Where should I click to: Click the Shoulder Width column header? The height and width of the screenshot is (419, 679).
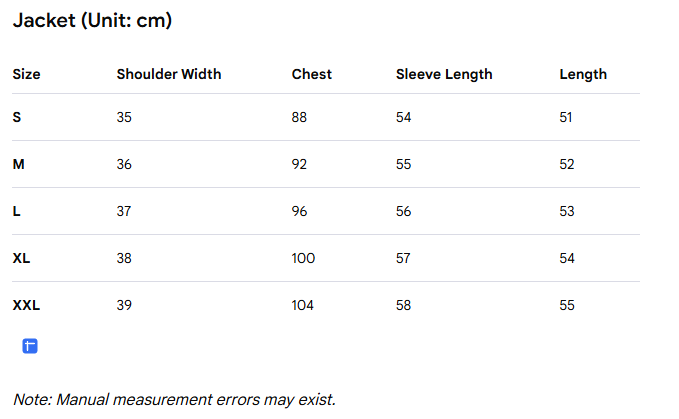click(x=169, y=74)
